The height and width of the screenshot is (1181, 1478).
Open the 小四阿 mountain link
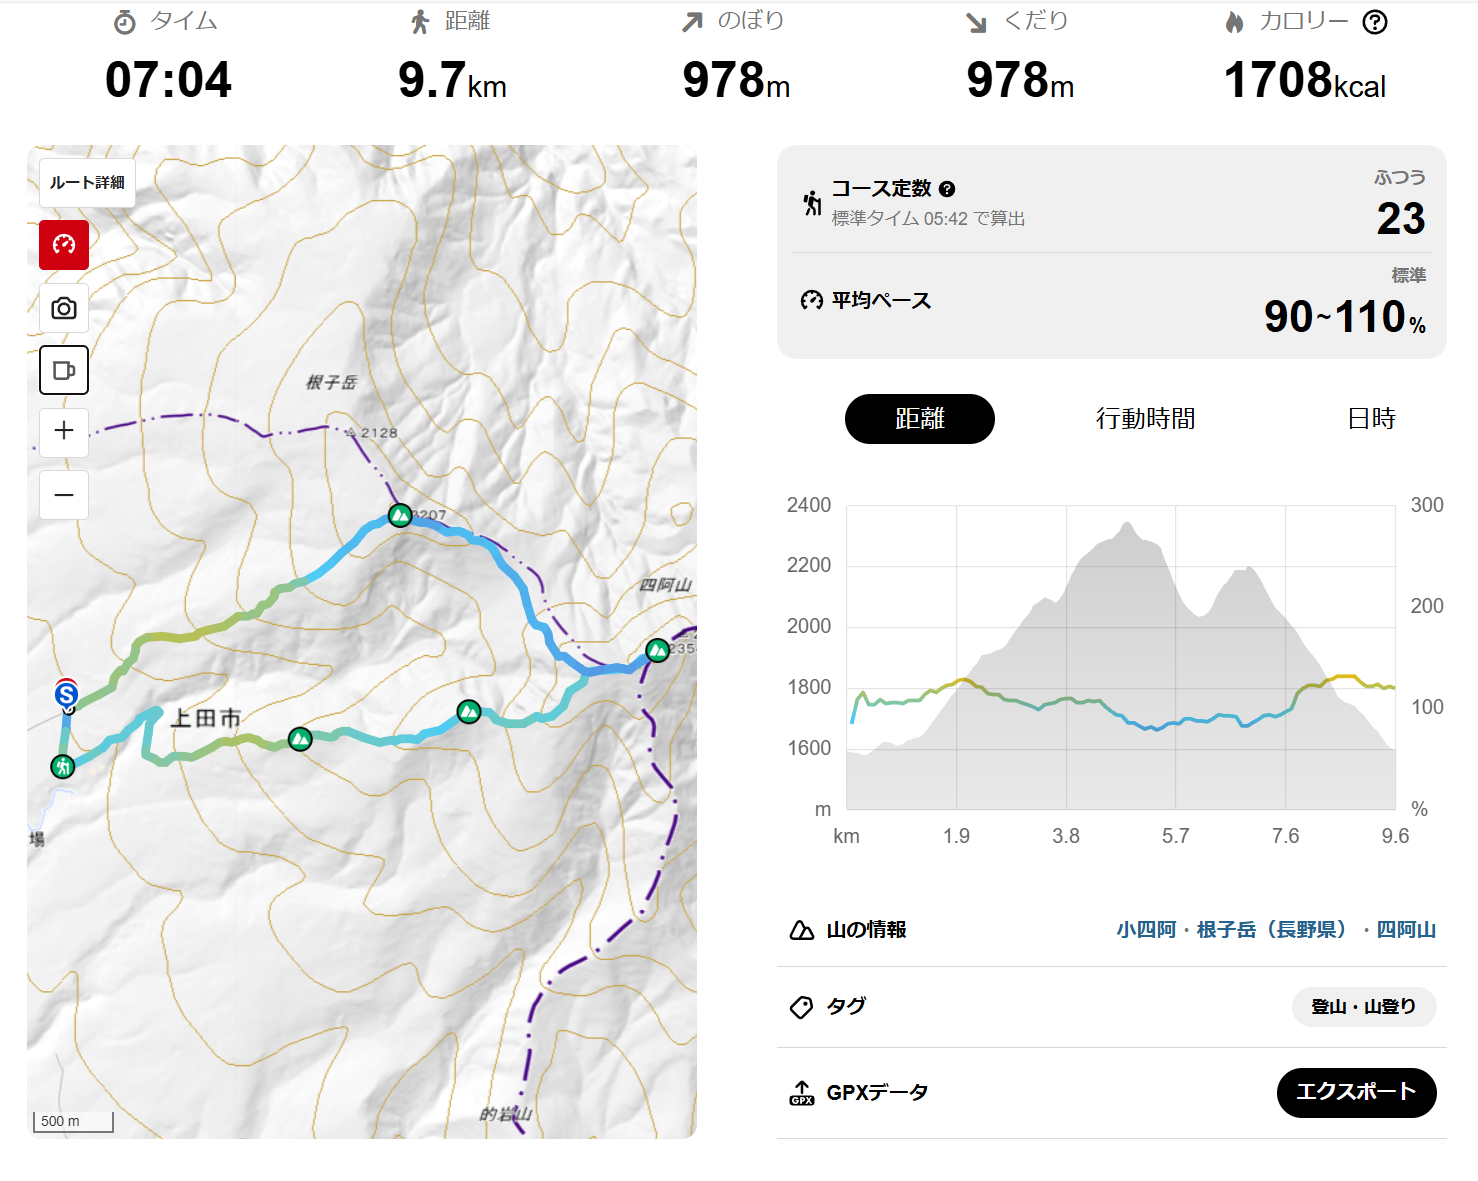[1146, 930]
